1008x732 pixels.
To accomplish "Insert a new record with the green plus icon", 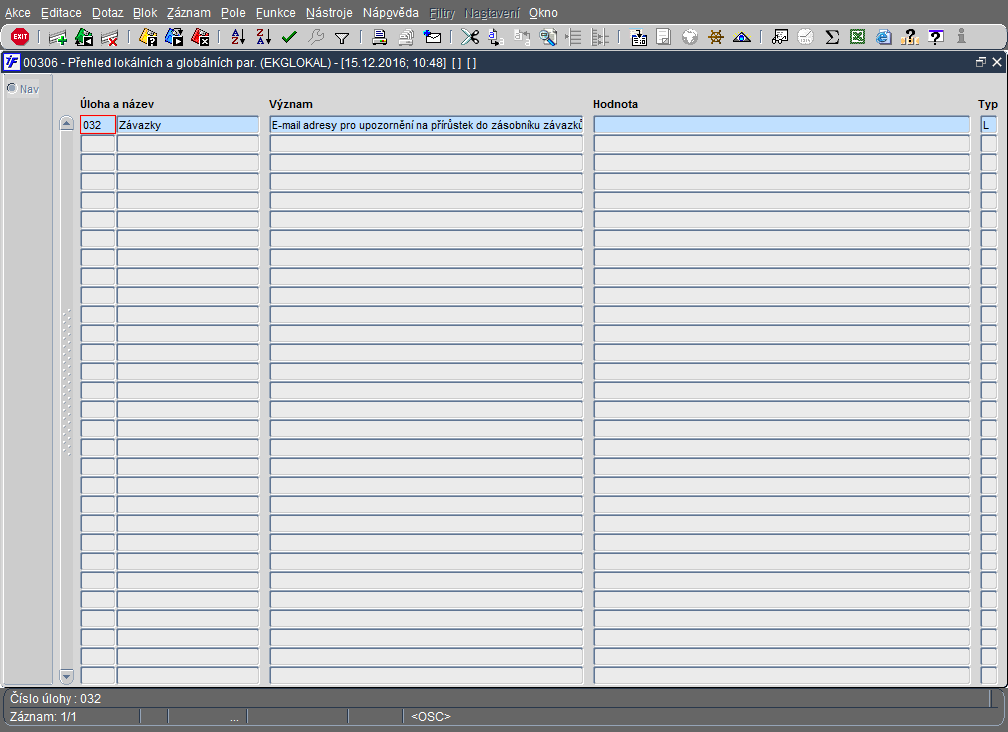I will click(x=58, y=37).
